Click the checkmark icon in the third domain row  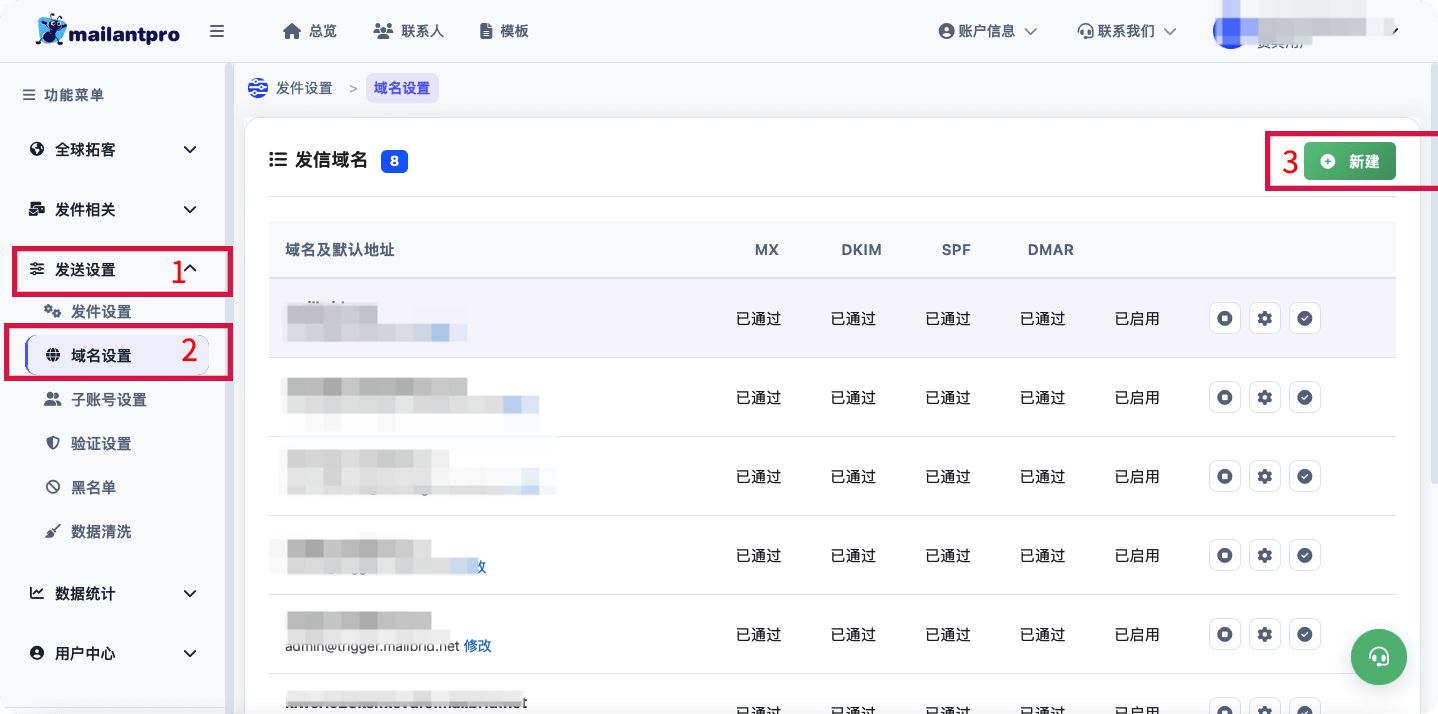click(x=1305, y=476)
